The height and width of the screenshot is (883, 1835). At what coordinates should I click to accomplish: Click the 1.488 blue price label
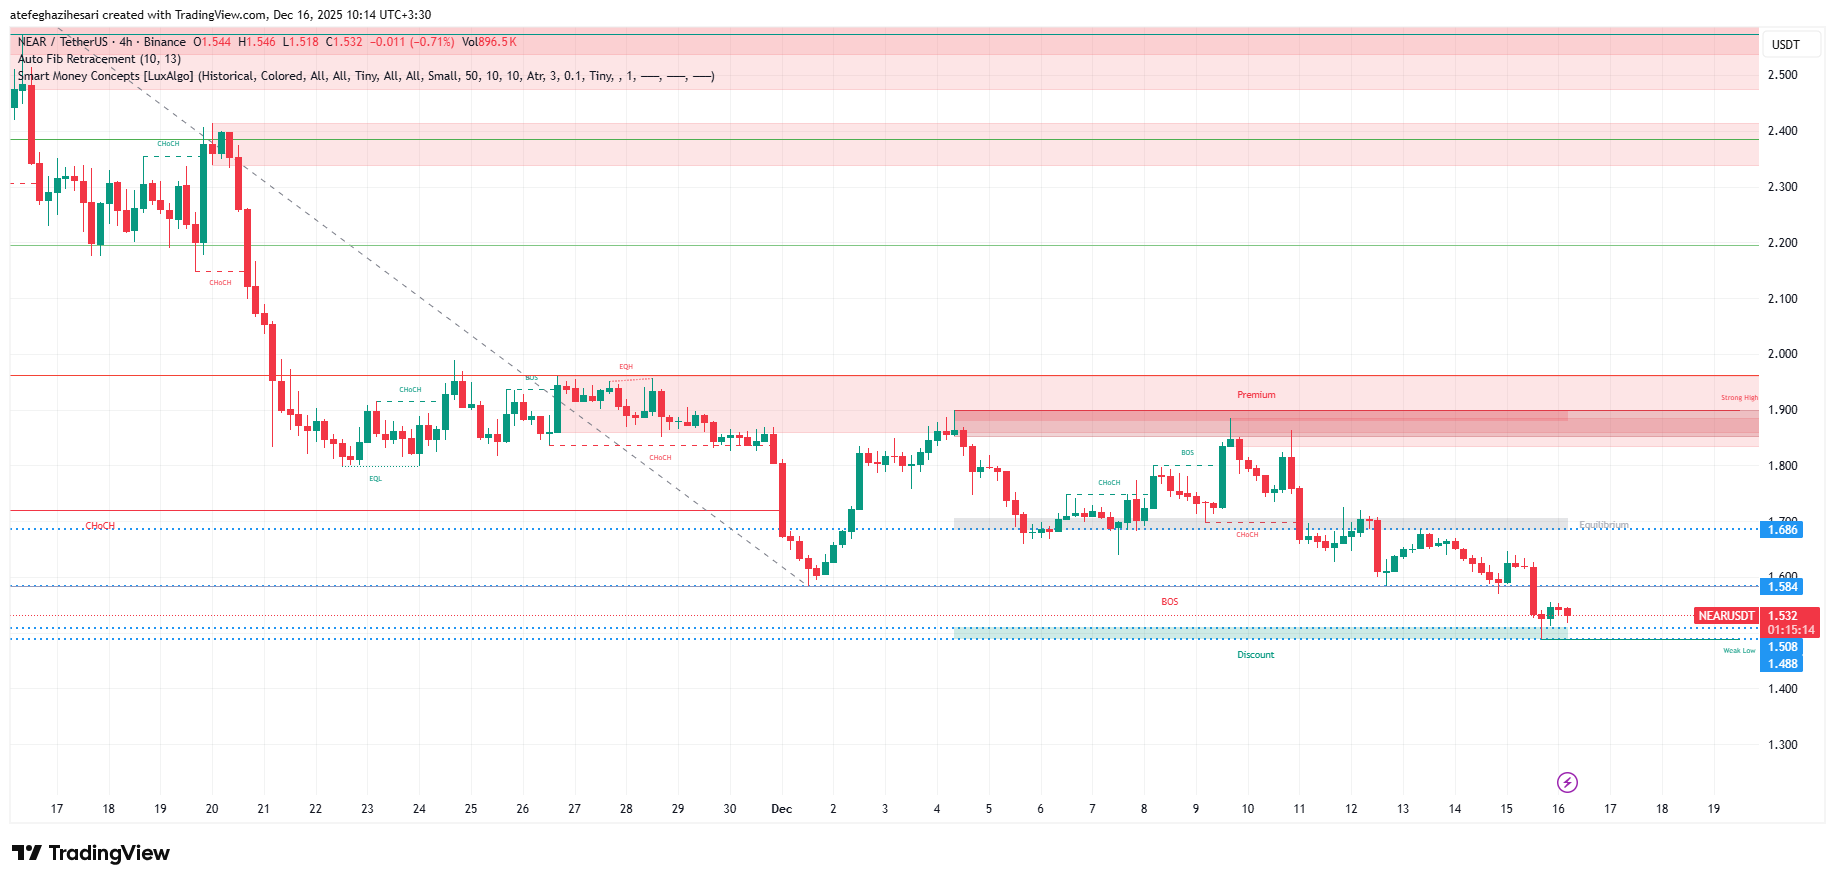point(1781,664)
